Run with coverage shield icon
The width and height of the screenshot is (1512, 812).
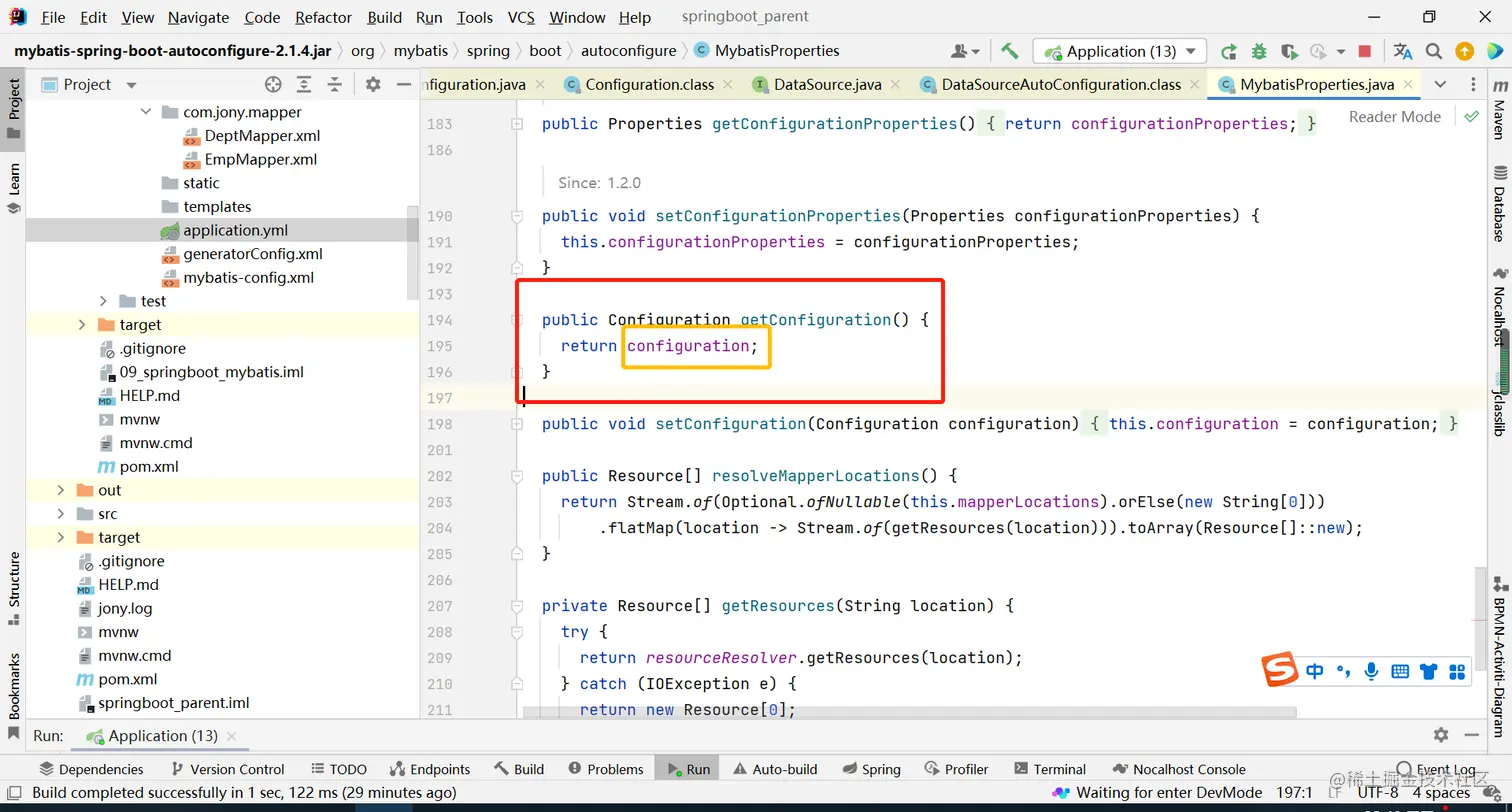click(x=1289, y=51)
